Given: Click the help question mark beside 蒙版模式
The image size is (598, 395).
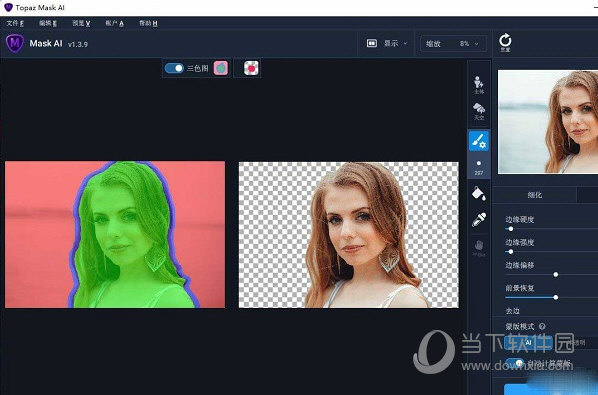Looking at the screenshot, I should (542, 326).
